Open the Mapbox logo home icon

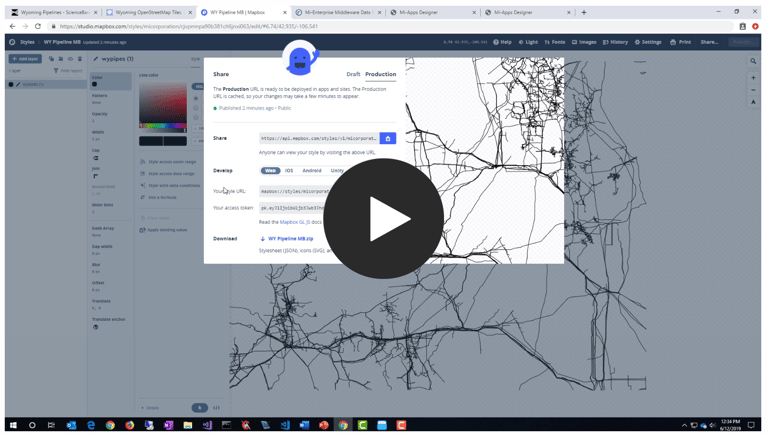(12, 42)
